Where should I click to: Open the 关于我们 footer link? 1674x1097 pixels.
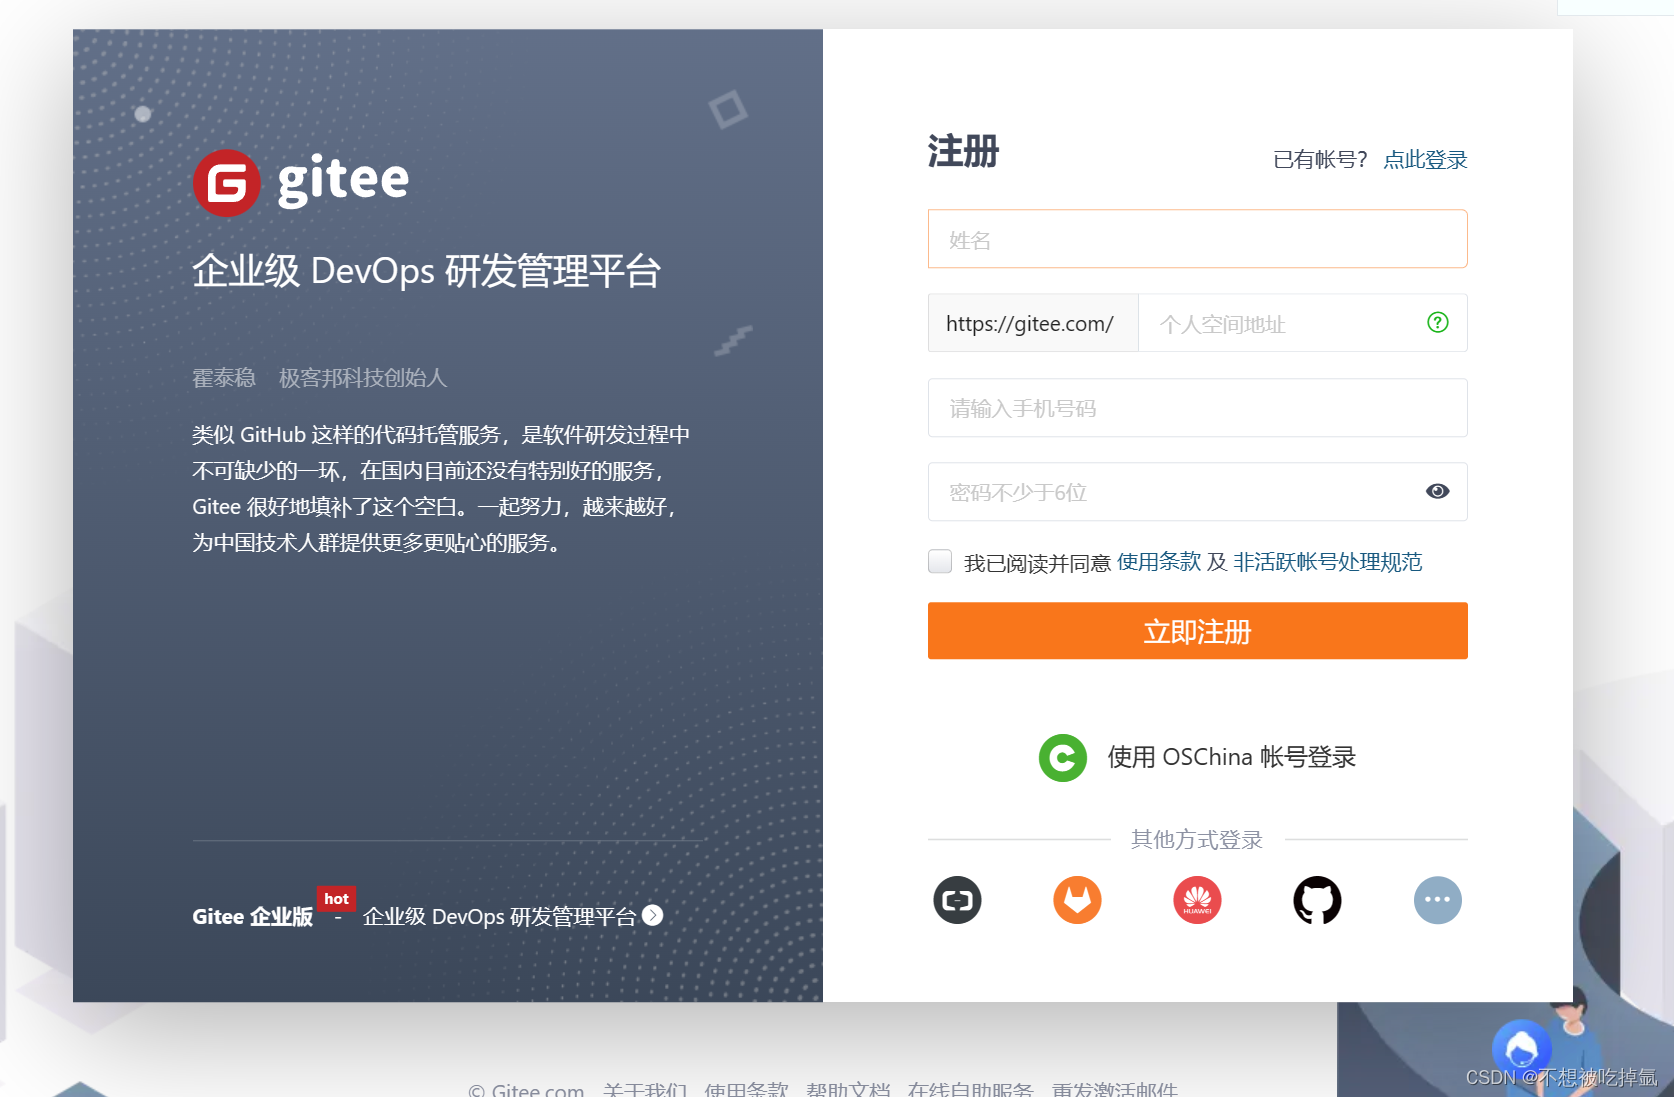tap(645, 1089)
